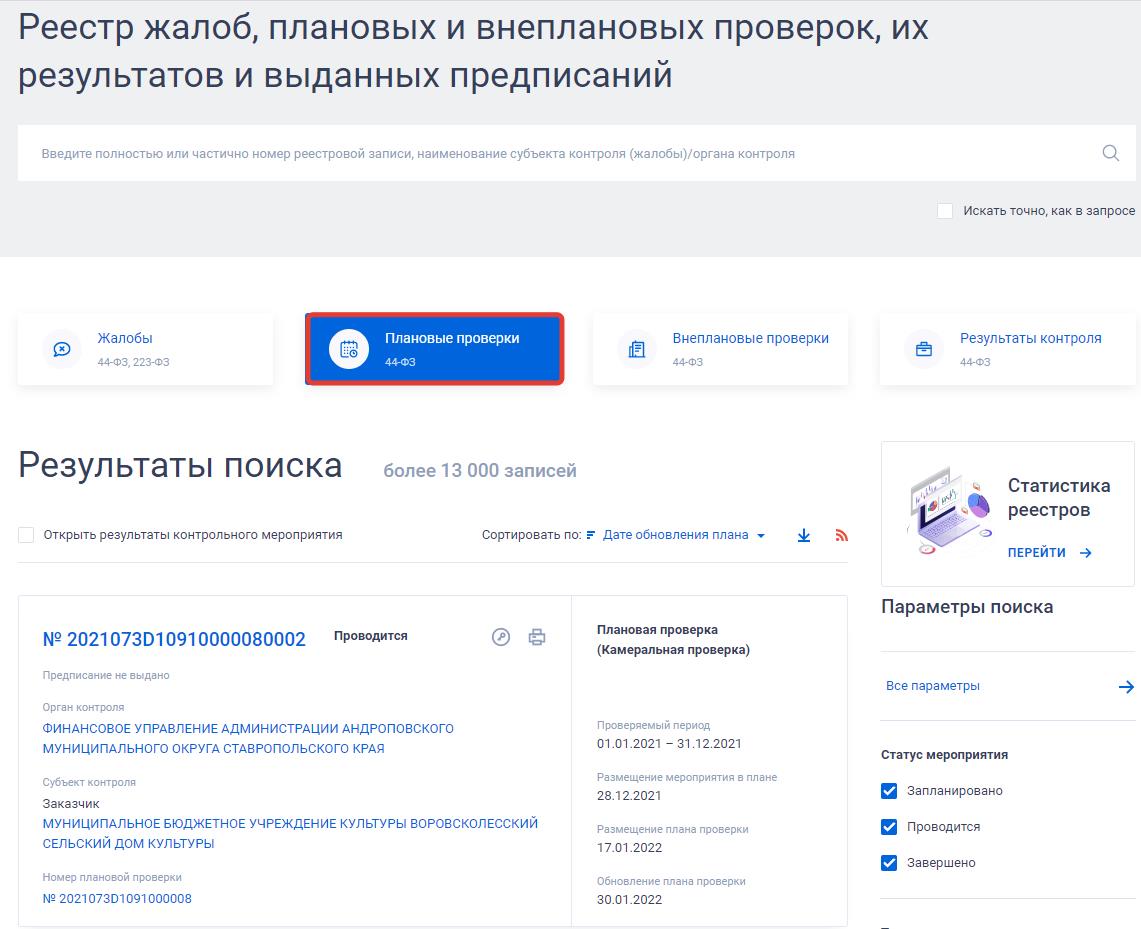Select the Плановые проверки tab
The width and height of the screenshot is (1141, 929).
[x=434, y=349]
